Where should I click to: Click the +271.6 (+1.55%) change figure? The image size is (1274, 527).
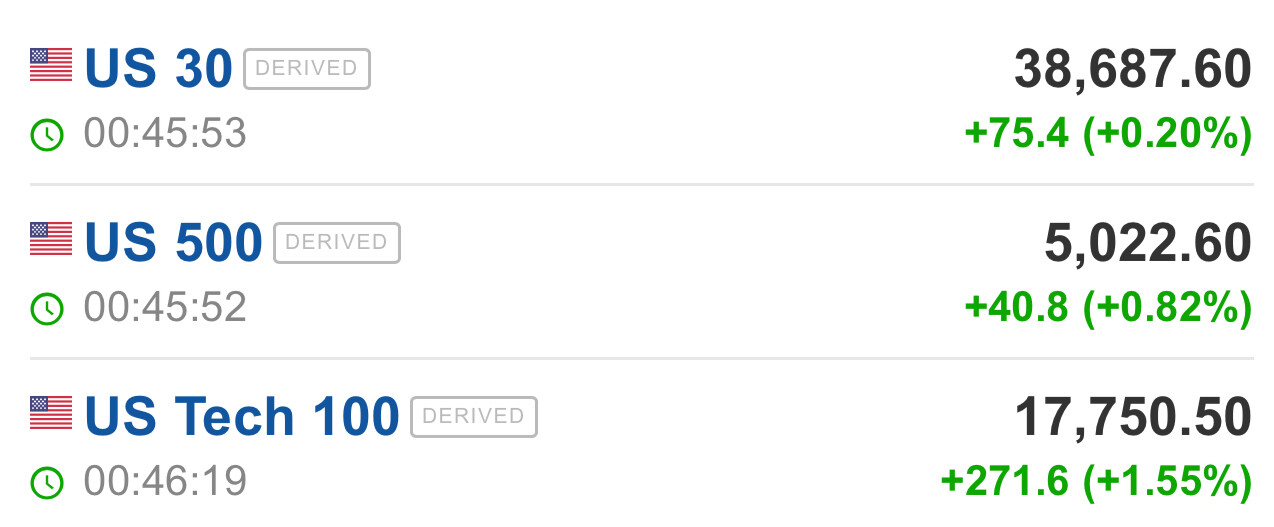(x=1096, y=482)
